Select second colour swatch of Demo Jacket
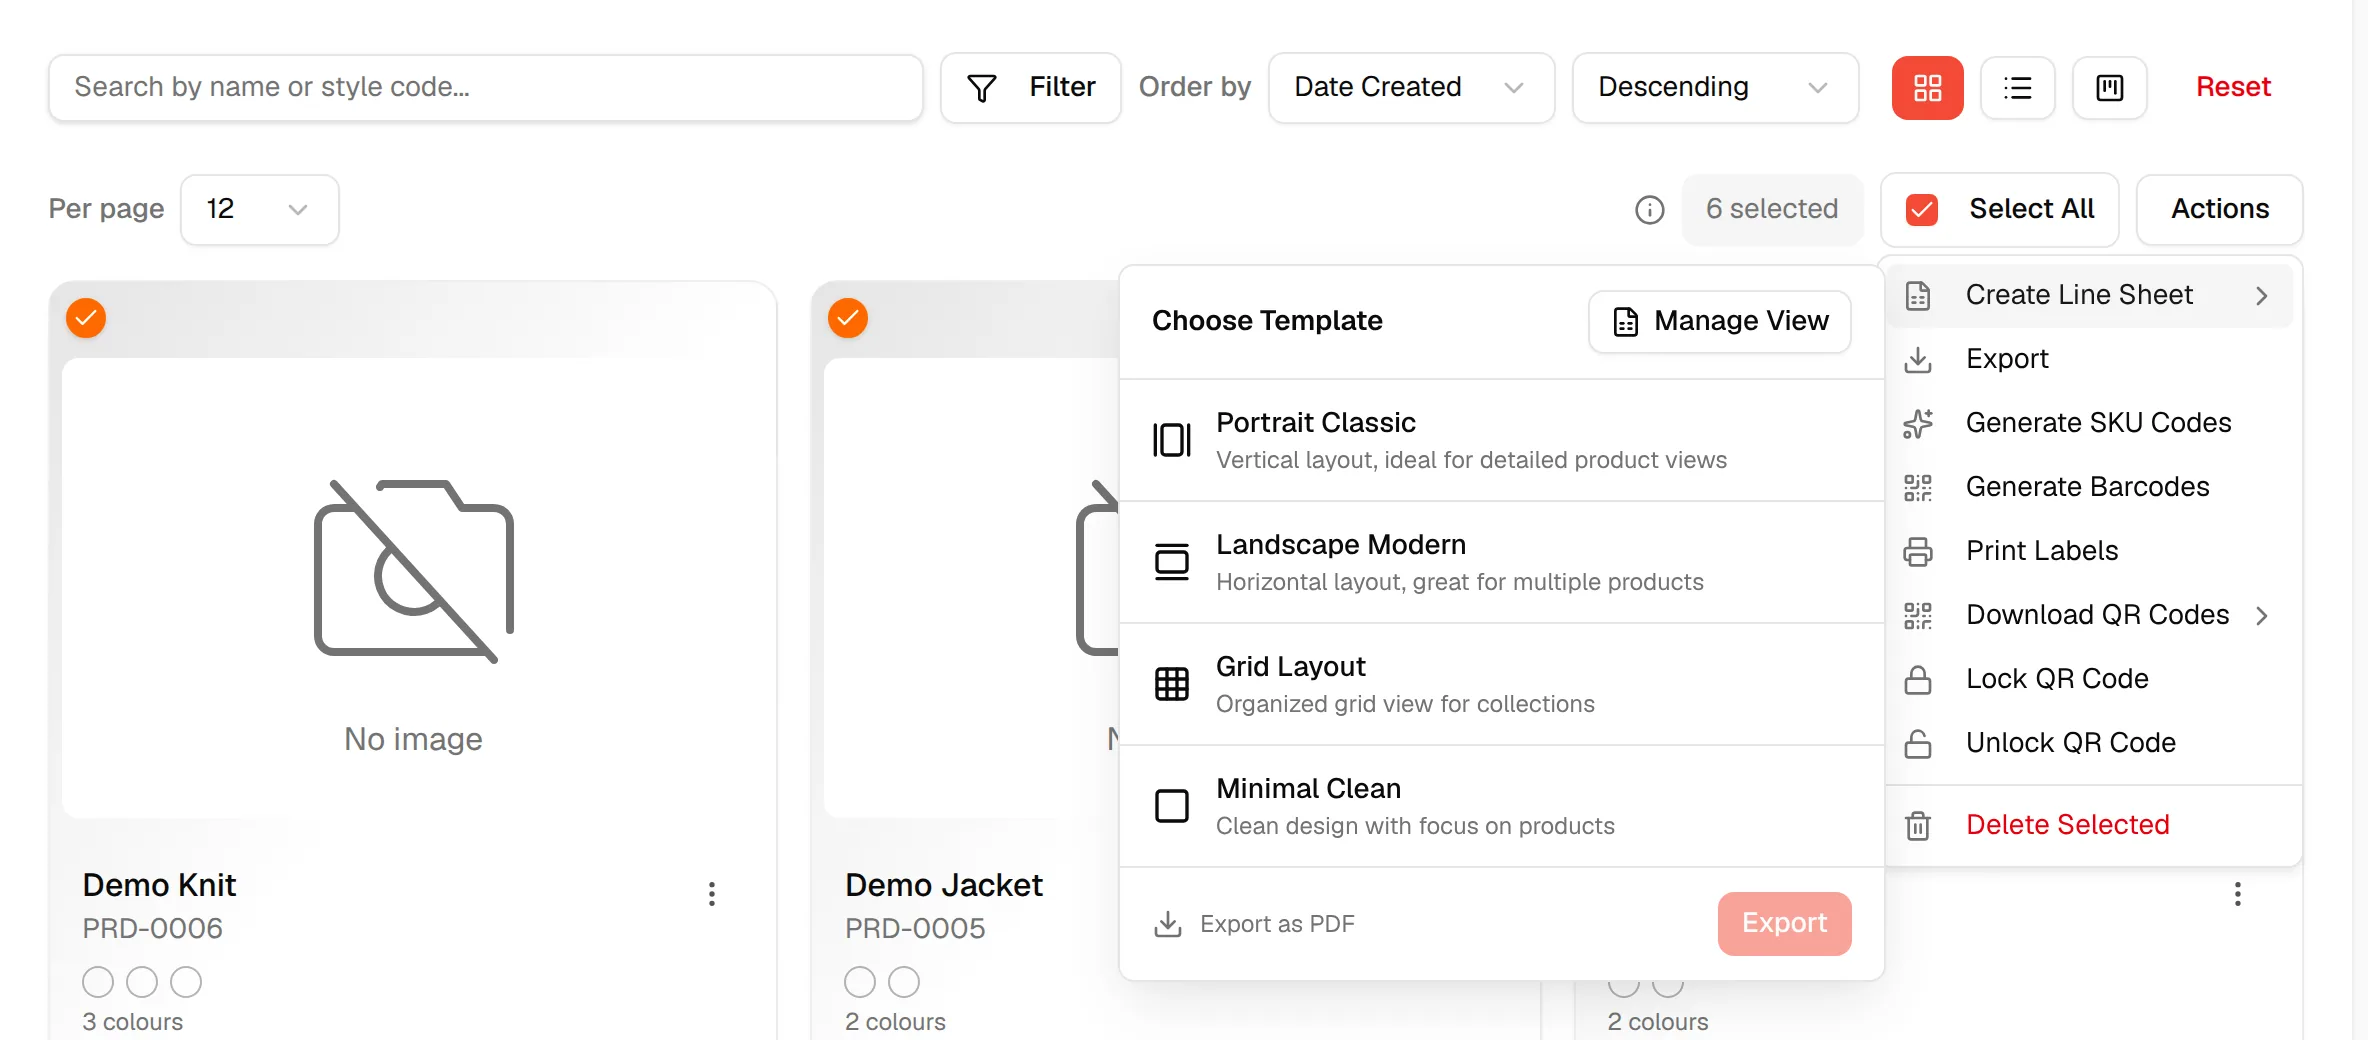This screenshot has width=2368, height=1040. click(x=904, y=982)
